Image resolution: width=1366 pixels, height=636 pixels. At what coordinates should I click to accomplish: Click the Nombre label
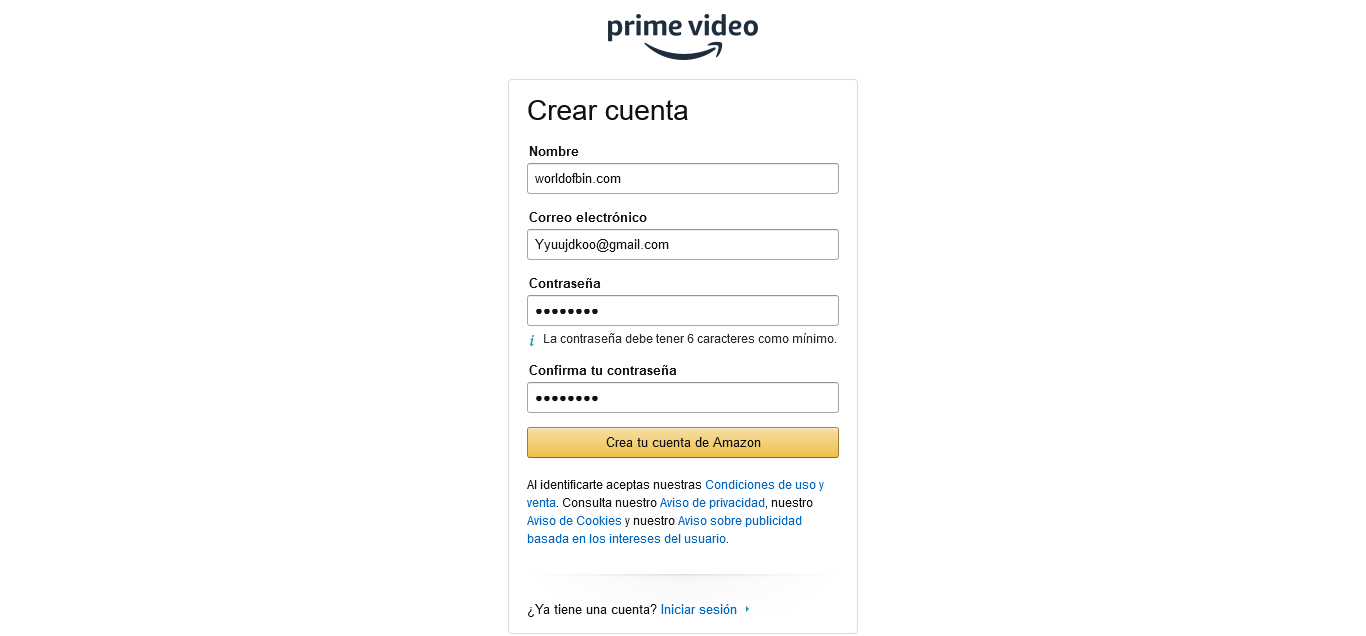[554, 152]
